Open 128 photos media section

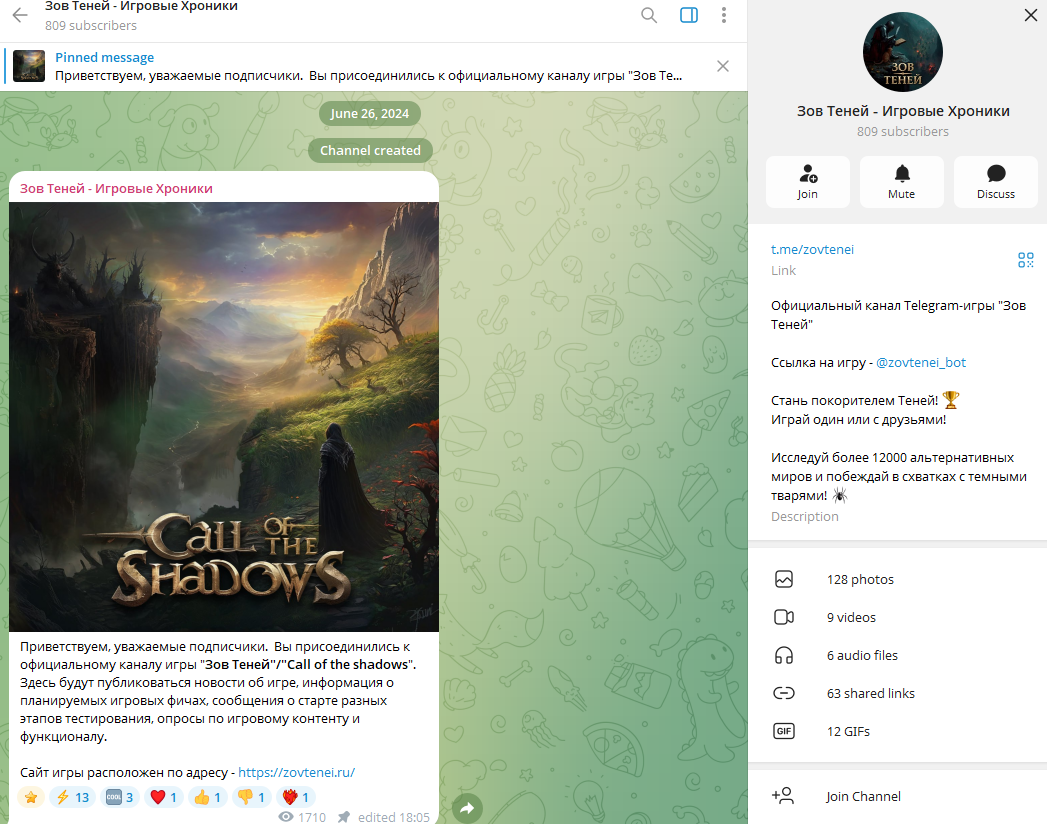pyautogui.click(x=897, y=580)
